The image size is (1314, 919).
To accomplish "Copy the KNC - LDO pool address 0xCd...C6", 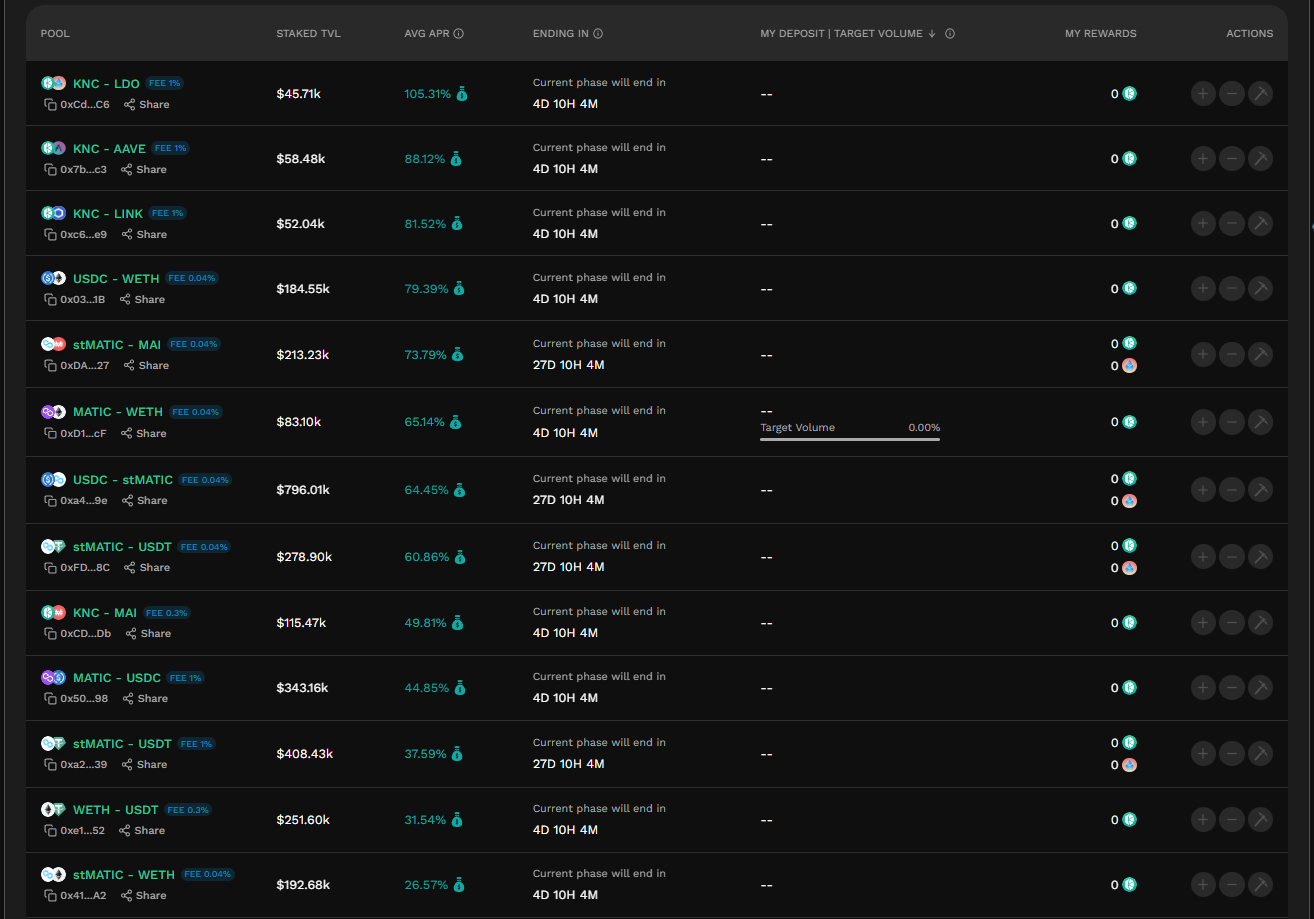I will click(x=50, y=105).
